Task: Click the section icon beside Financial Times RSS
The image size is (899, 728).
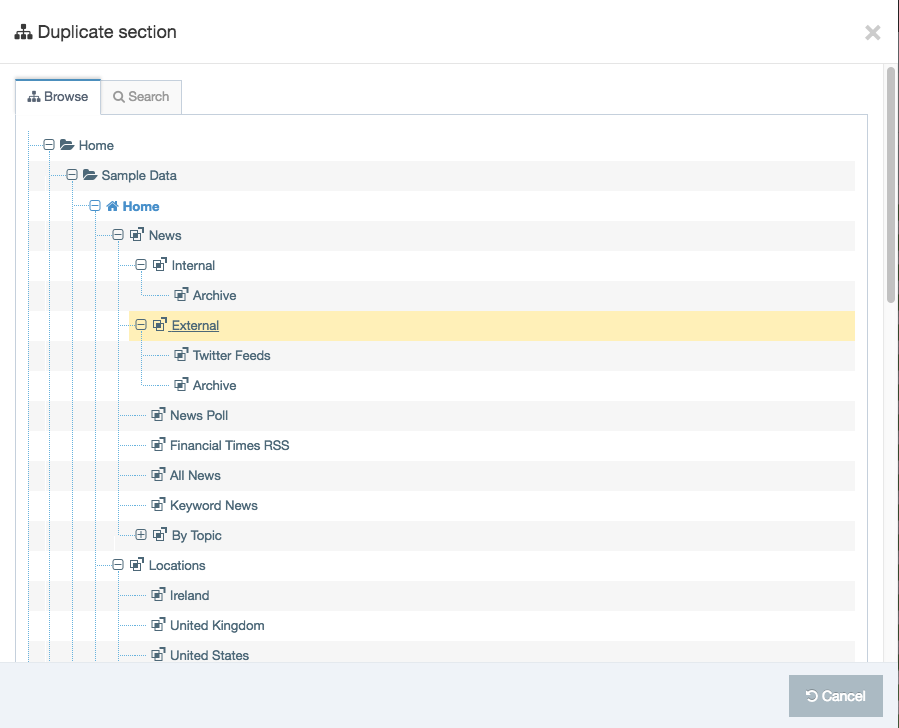Action: (158, 445)
